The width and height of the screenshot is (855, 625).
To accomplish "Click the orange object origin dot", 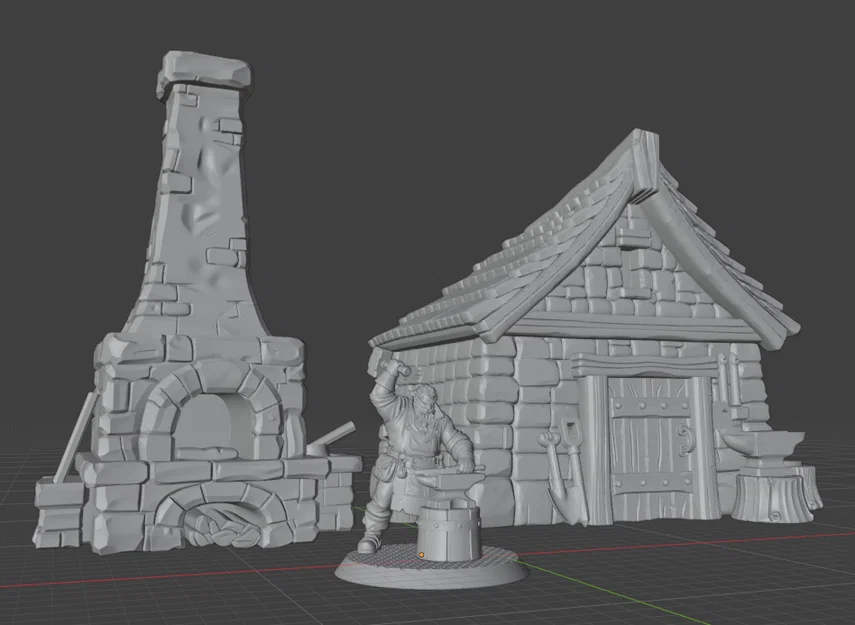I will pos(422,555).
